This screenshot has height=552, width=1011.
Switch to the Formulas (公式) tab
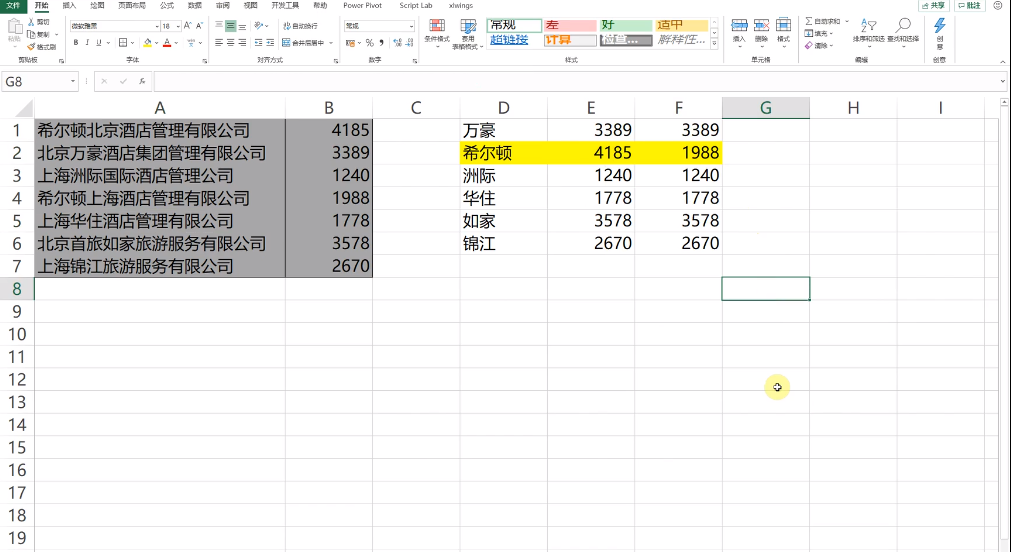166,5
